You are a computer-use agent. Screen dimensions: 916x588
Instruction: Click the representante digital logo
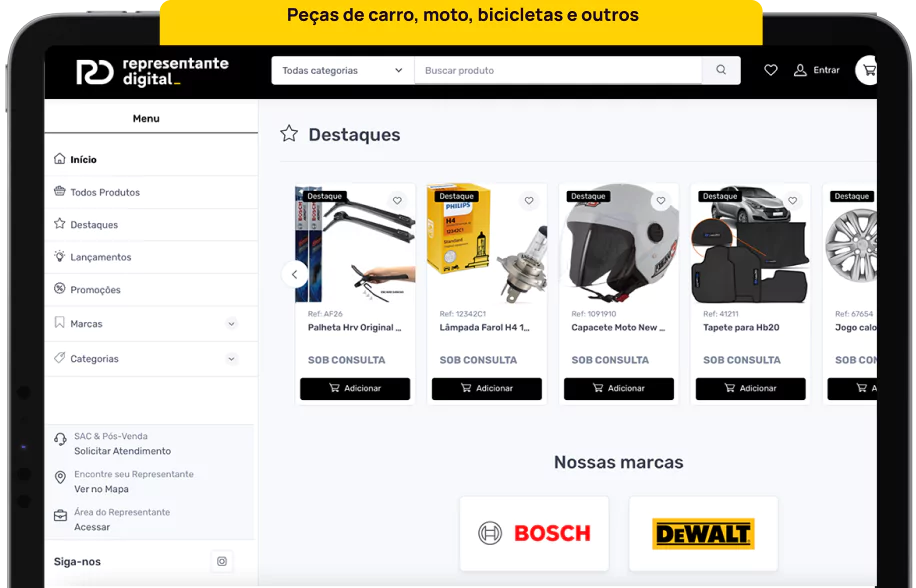[152, 72]
